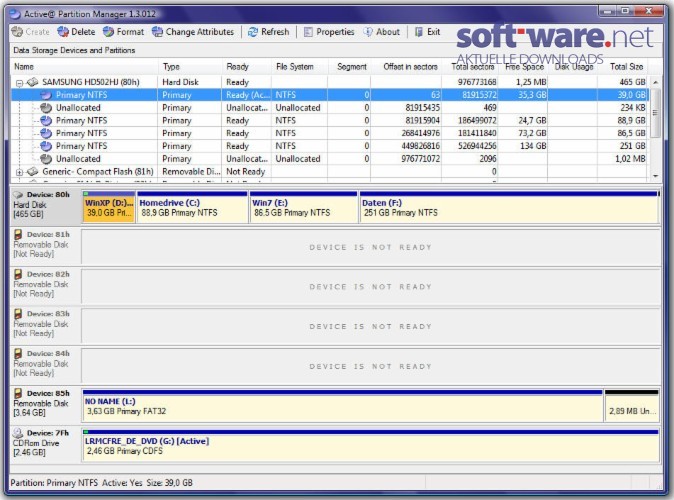Viewport: 674px width, 500px height.
Task: Expand the Generic- Compact Flash (81h) node
Action: (19, 172)
